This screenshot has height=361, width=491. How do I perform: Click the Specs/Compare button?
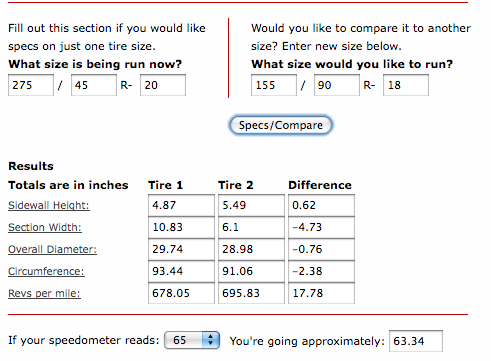click(x=280, y=125)
